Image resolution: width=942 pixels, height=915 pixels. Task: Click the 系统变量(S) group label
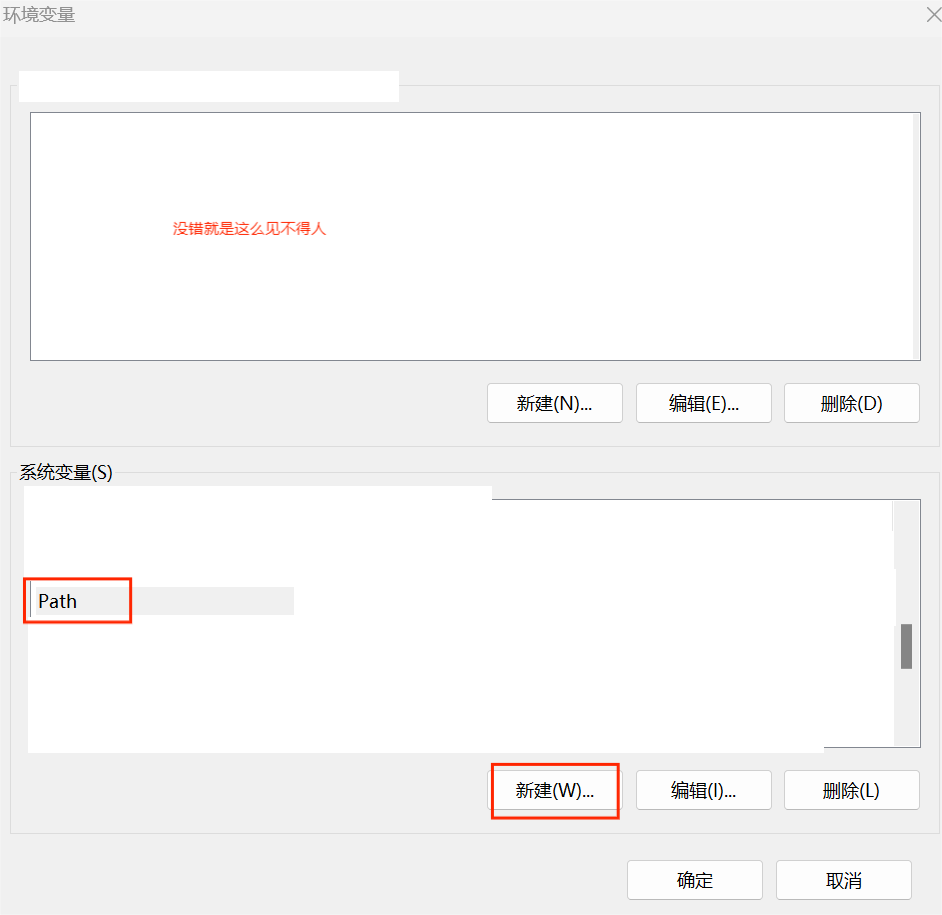point(66,473)
